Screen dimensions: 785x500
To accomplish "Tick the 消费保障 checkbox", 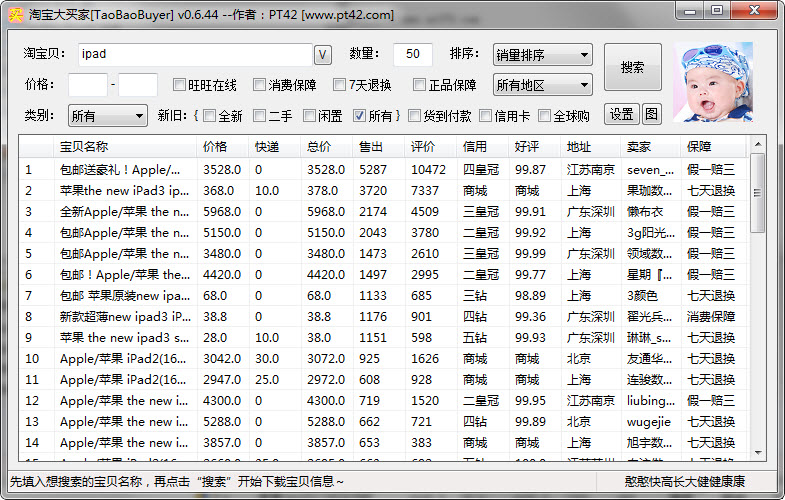I will 260,85.
